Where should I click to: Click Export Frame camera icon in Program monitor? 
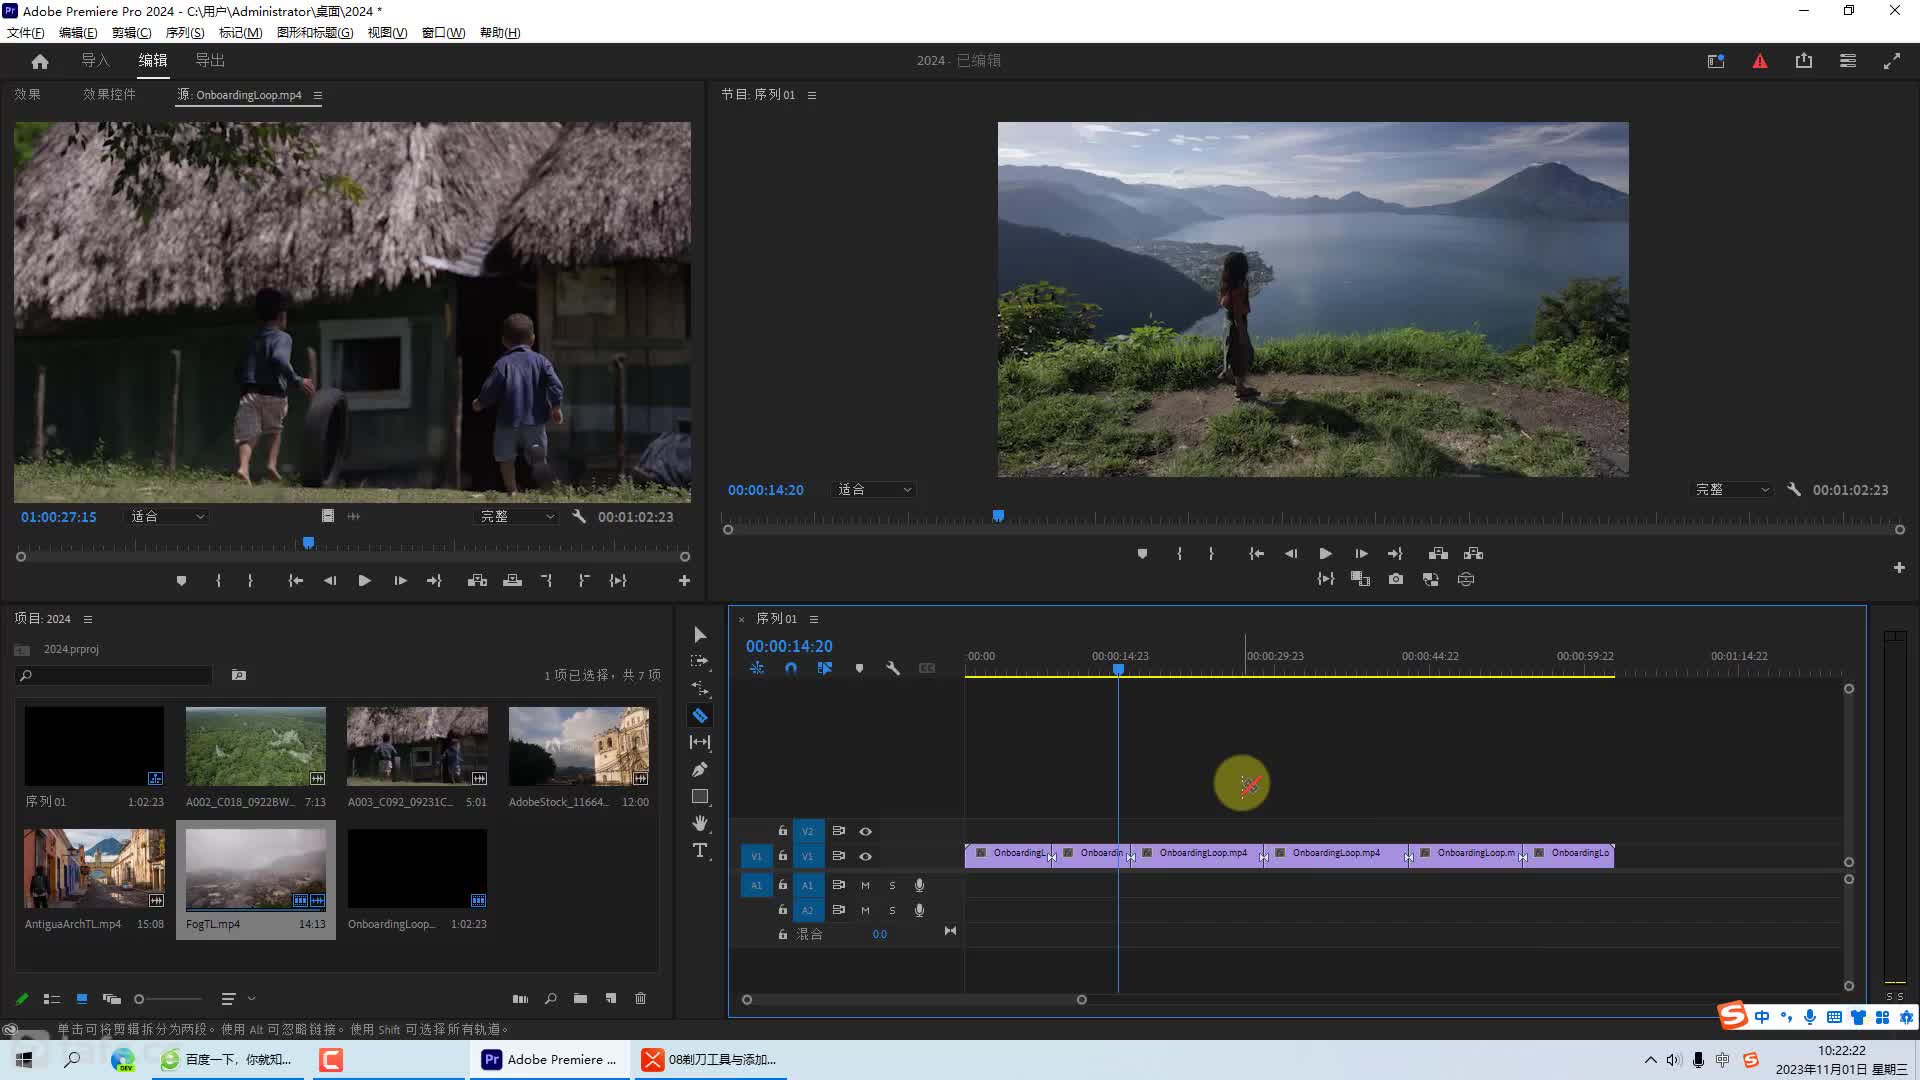1396,579
